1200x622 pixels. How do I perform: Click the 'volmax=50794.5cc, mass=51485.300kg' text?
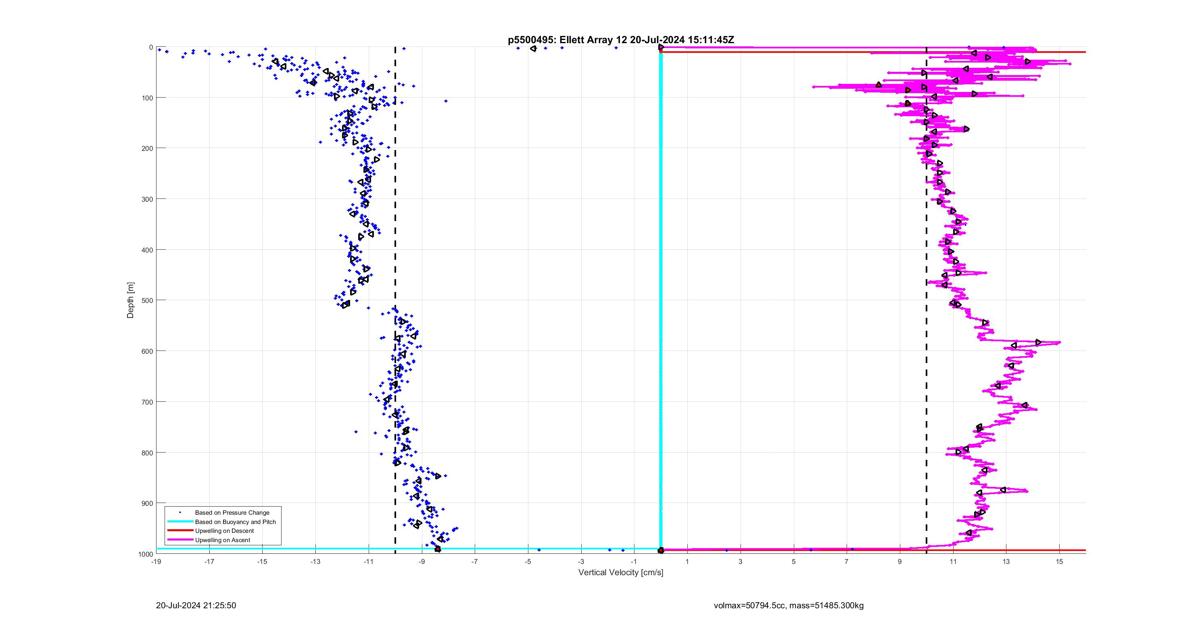(x=788, y=606)
